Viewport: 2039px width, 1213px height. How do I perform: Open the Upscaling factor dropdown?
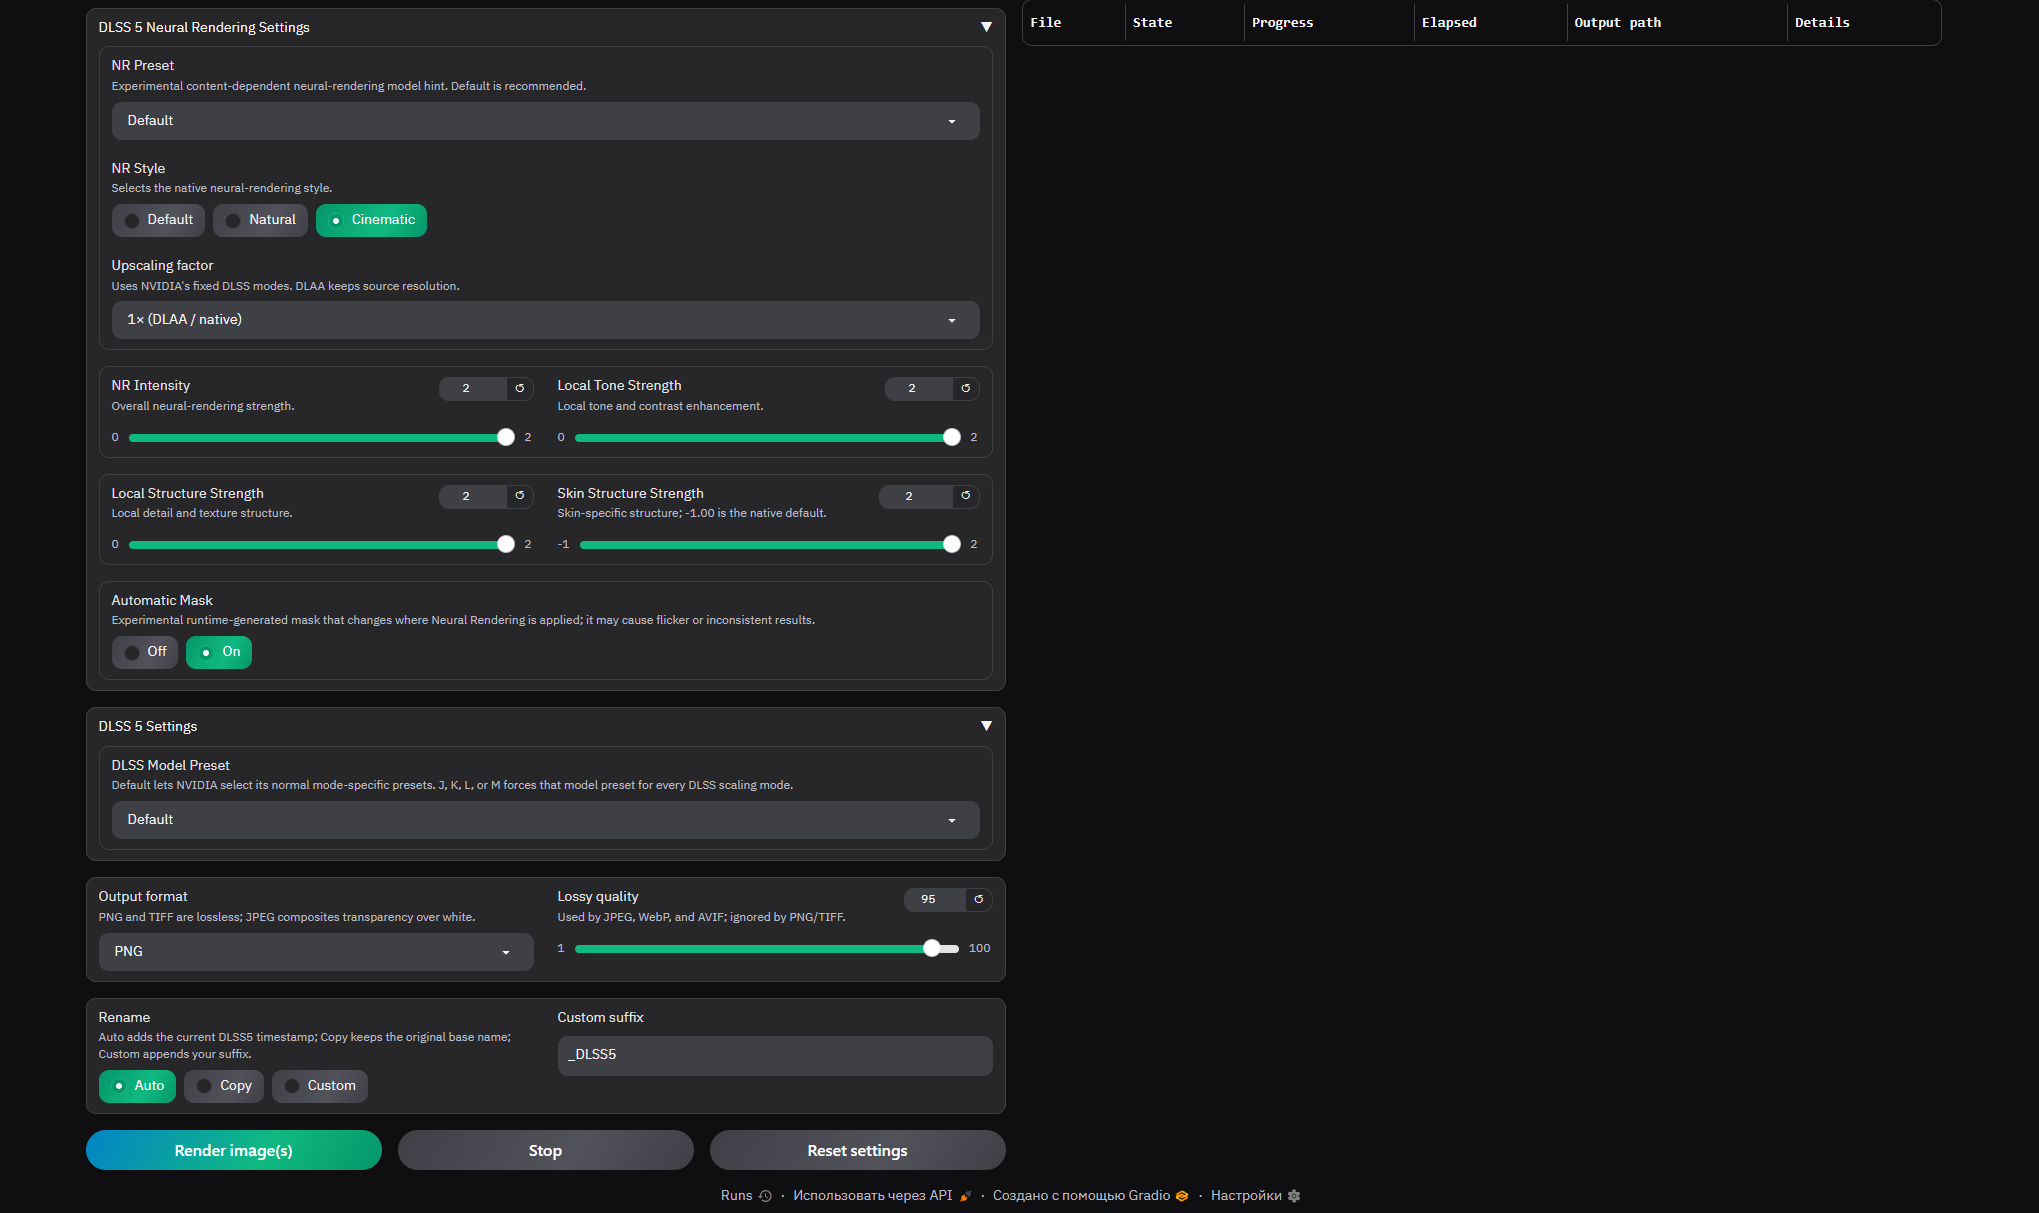(545, 320)
